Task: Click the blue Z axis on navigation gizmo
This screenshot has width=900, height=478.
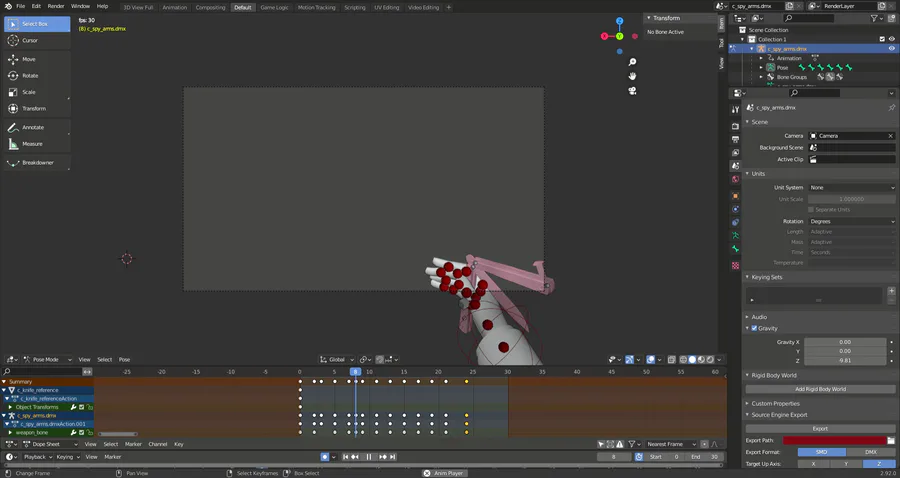Action: click(619, 21)
